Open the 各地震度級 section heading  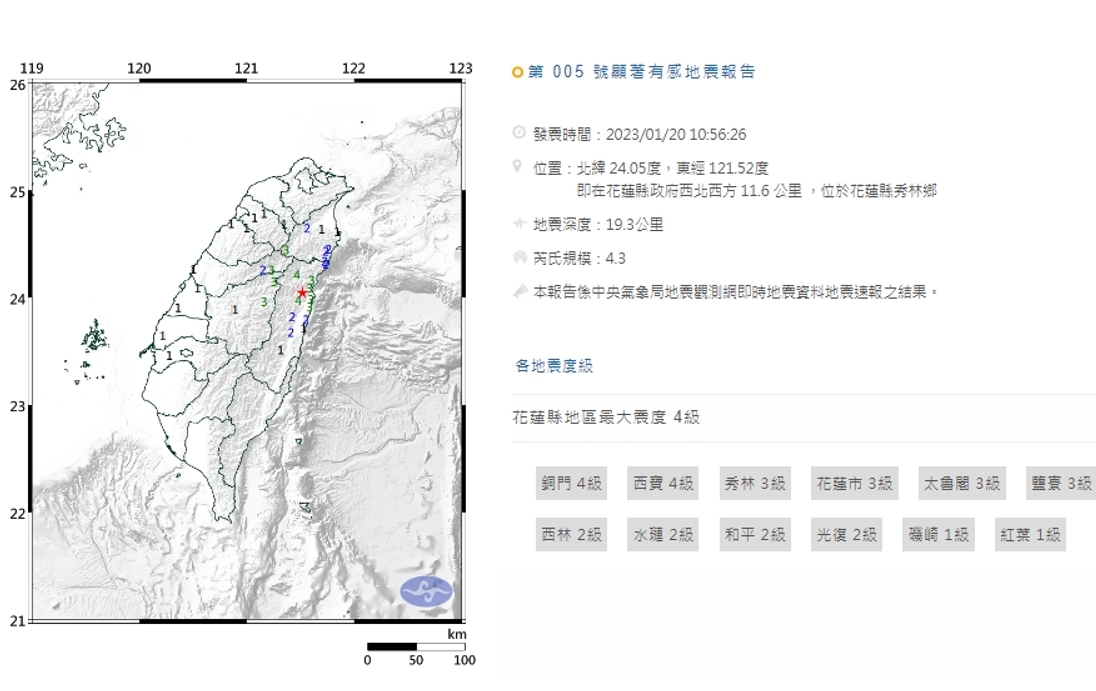554,366
